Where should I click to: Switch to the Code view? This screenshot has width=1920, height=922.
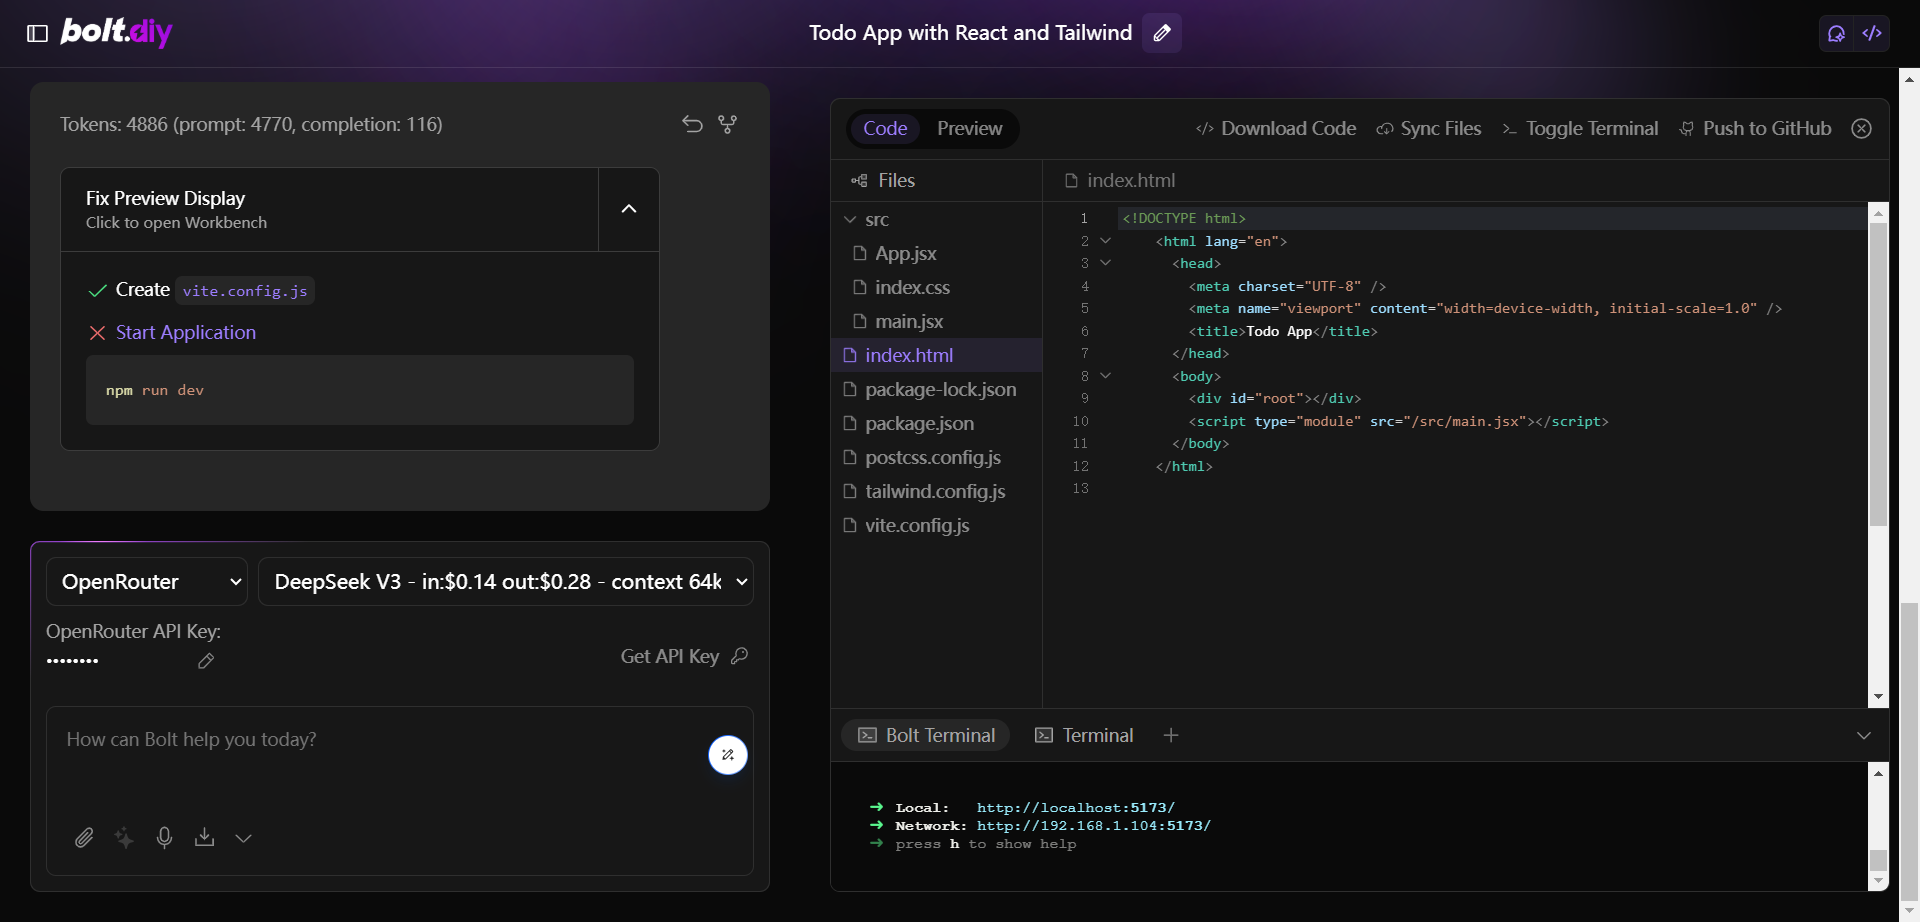885,128
